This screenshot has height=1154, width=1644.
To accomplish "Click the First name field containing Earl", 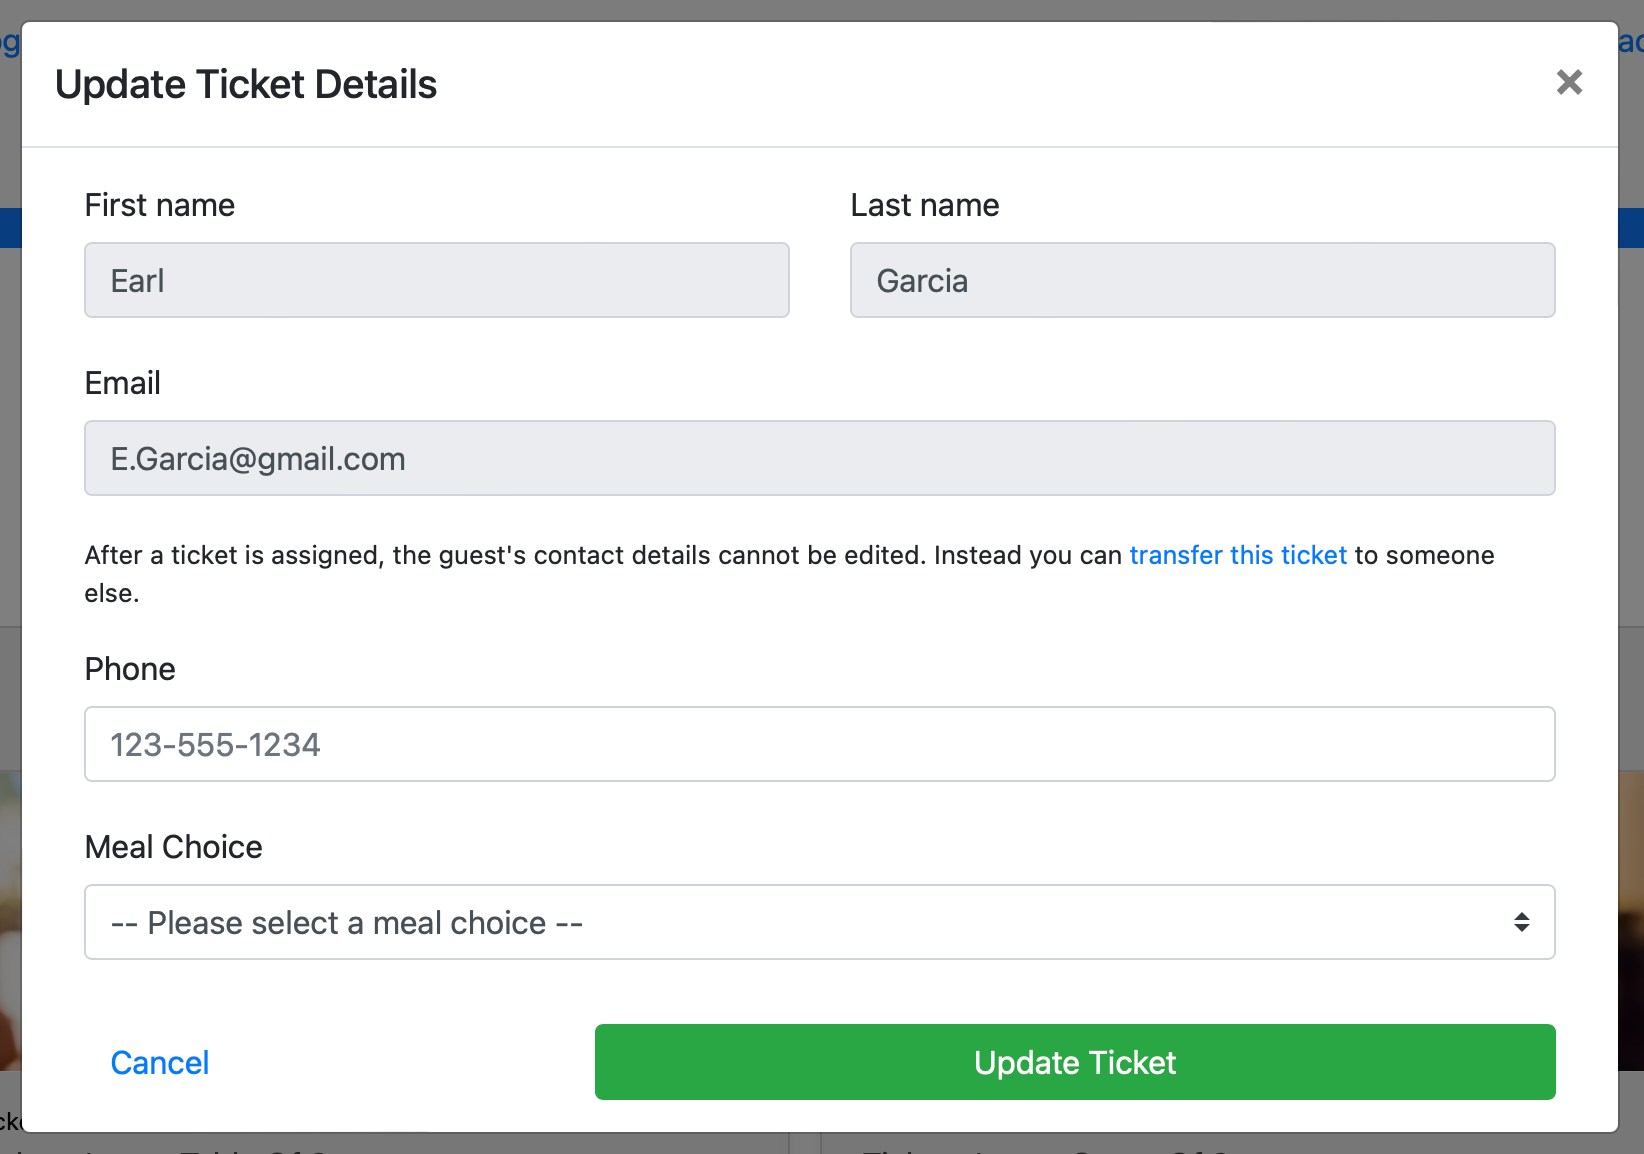I will [436, 280].
